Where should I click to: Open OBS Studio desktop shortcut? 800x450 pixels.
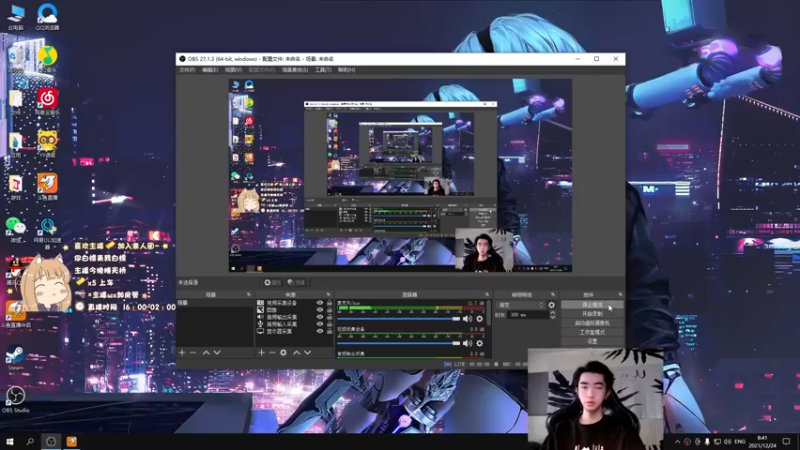click(x=15, y=399)
